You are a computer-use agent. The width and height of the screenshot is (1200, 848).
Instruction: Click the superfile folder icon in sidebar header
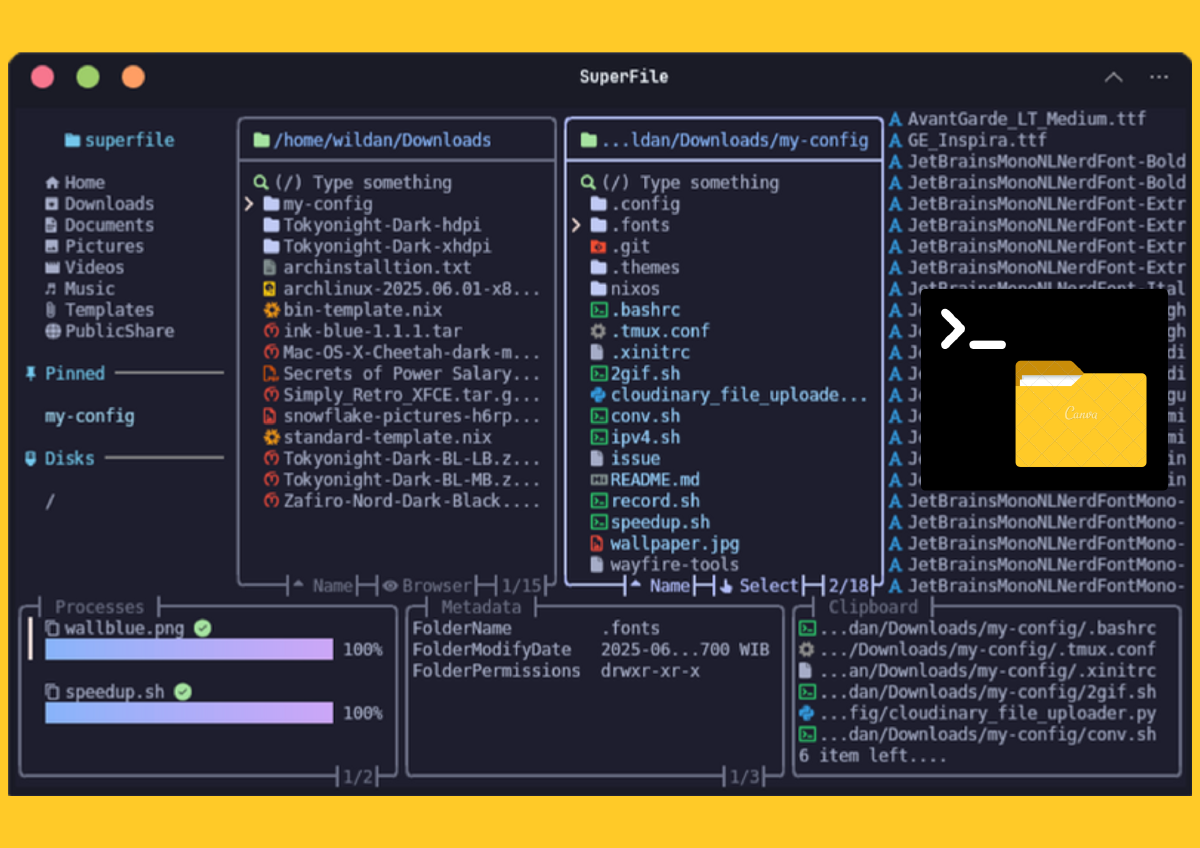tap(72, 140)
